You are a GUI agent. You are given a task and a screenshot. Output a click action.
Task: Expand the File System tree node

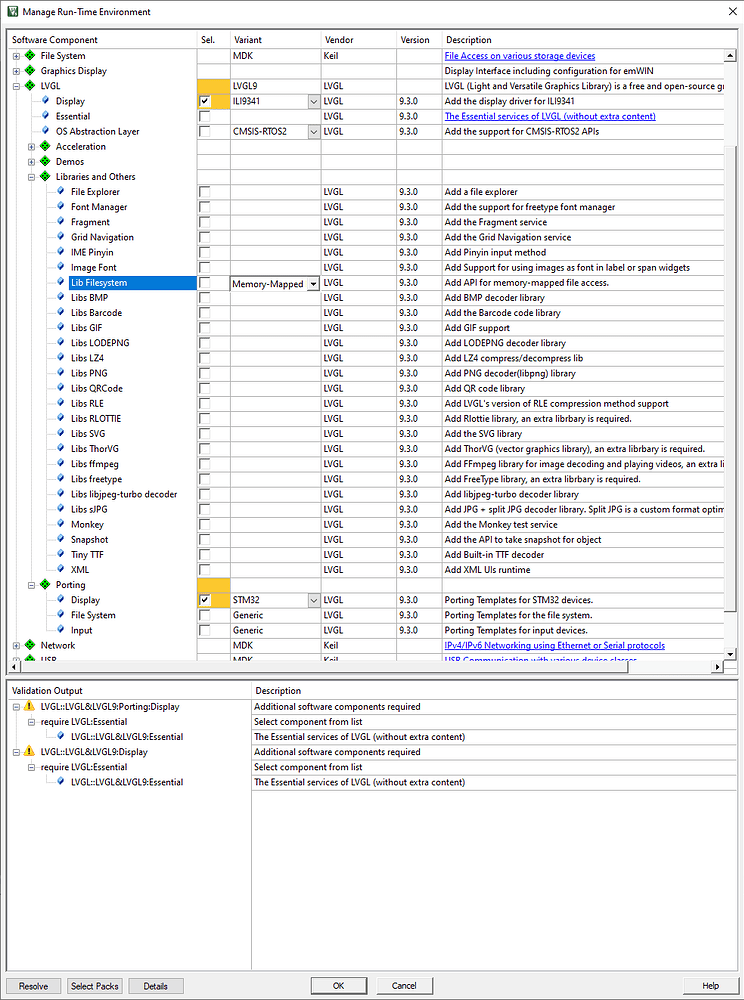point(17,56)
